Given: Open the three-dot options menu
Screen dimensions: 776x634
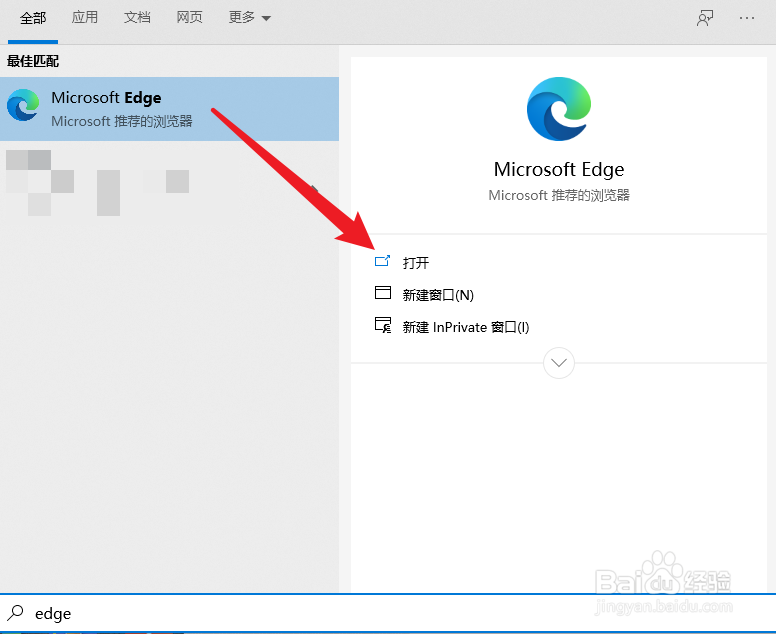Looking at the screenshot, I should pyautogui.click(x=746, y=18).
